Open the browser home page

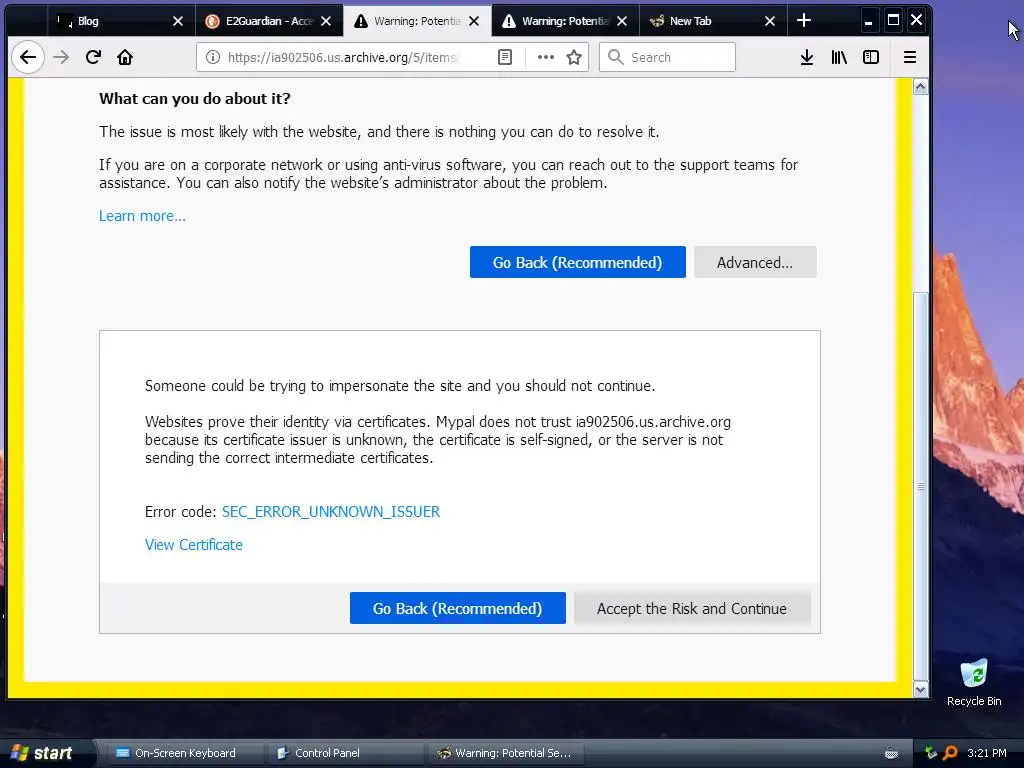[125, 57]
